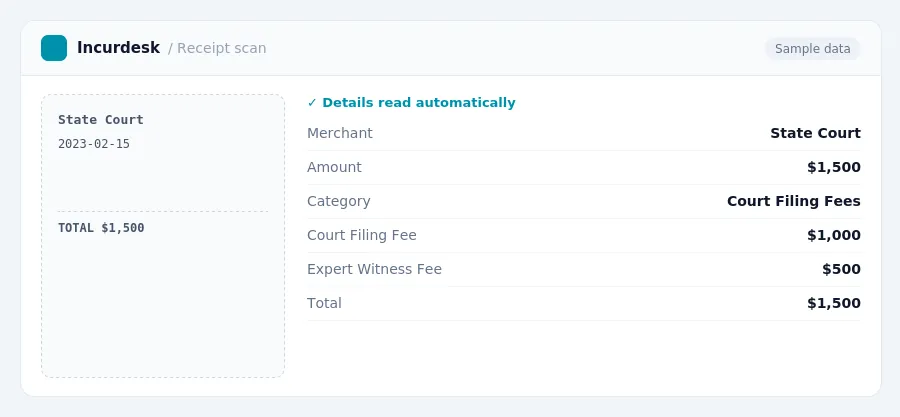This screenshot has height=417, width=900.
Task: Click the Merchant field label
Action: 340,133
